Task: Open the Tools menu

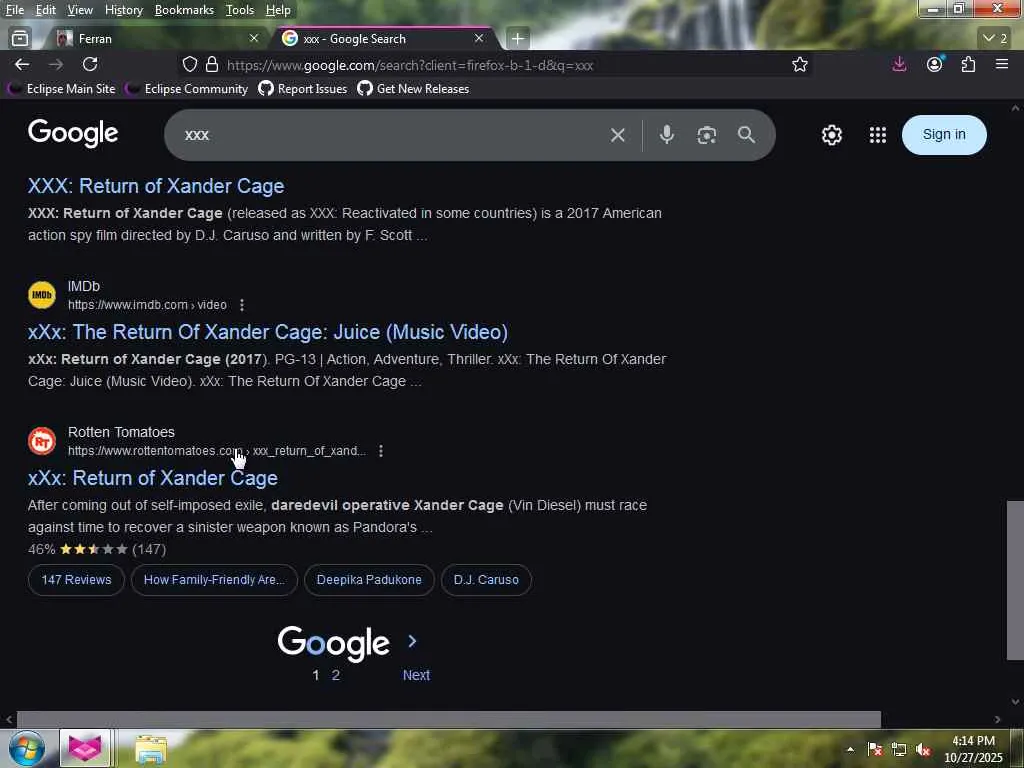Action: [x=240, y=10]
